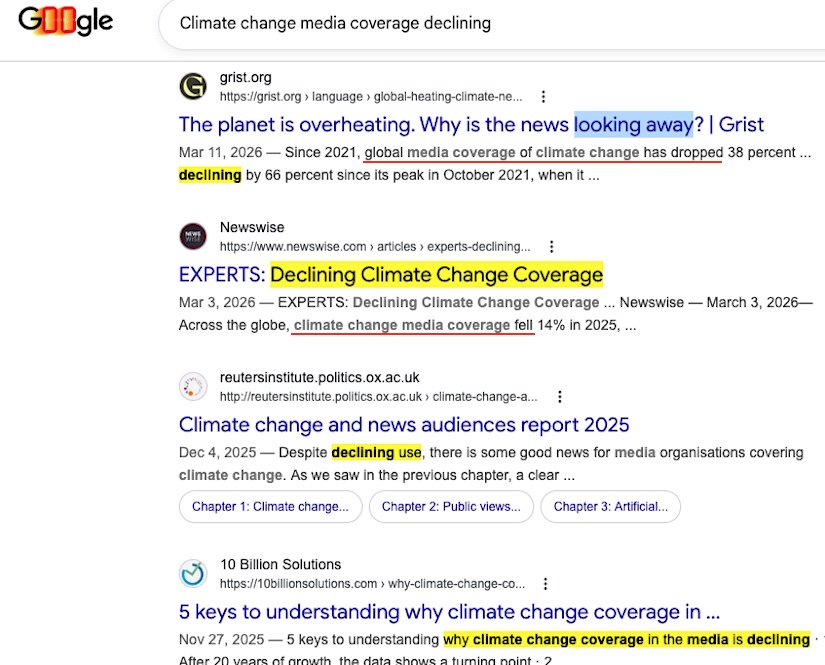
Task: Click the 10 Billion Solutions favicon
Action: click(193, 574)
